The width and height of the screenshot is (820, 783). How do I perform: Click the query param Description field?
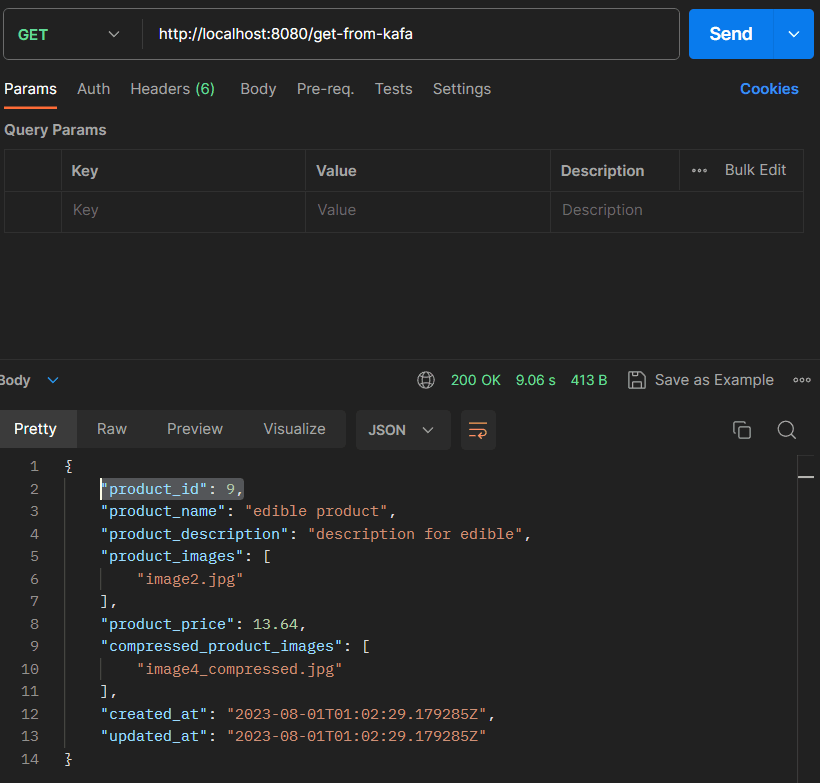677,210
